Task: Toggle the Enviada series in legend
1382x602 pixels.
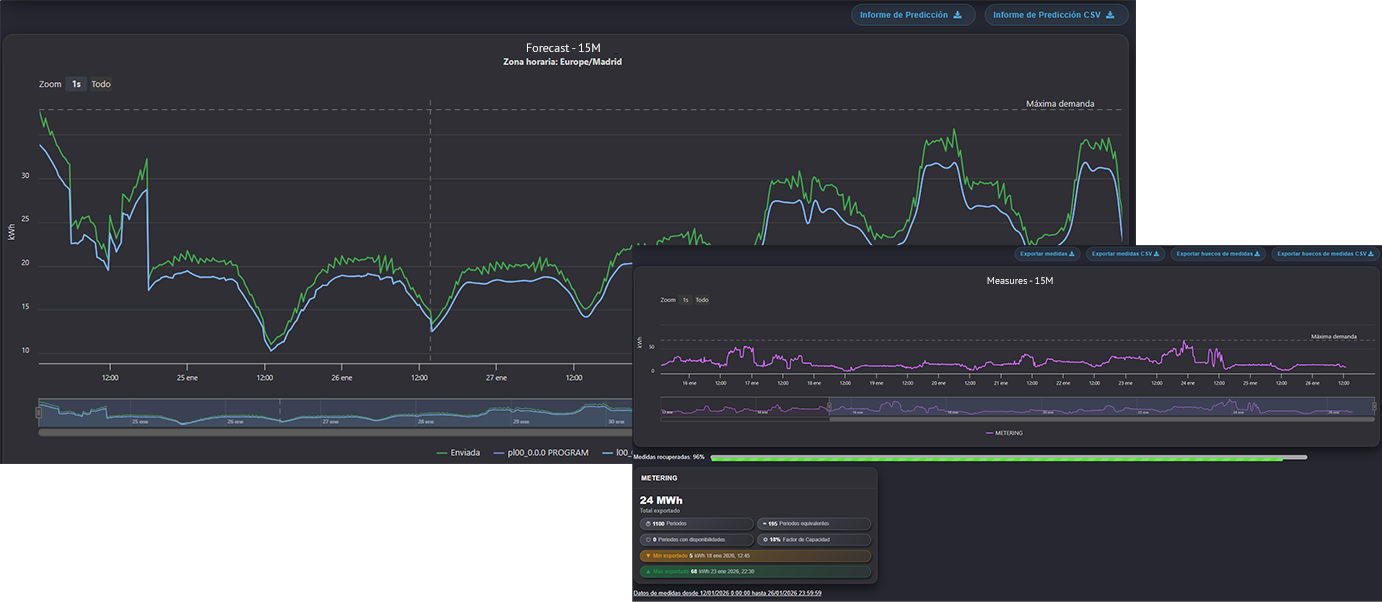Action: [x=459, y=453]
